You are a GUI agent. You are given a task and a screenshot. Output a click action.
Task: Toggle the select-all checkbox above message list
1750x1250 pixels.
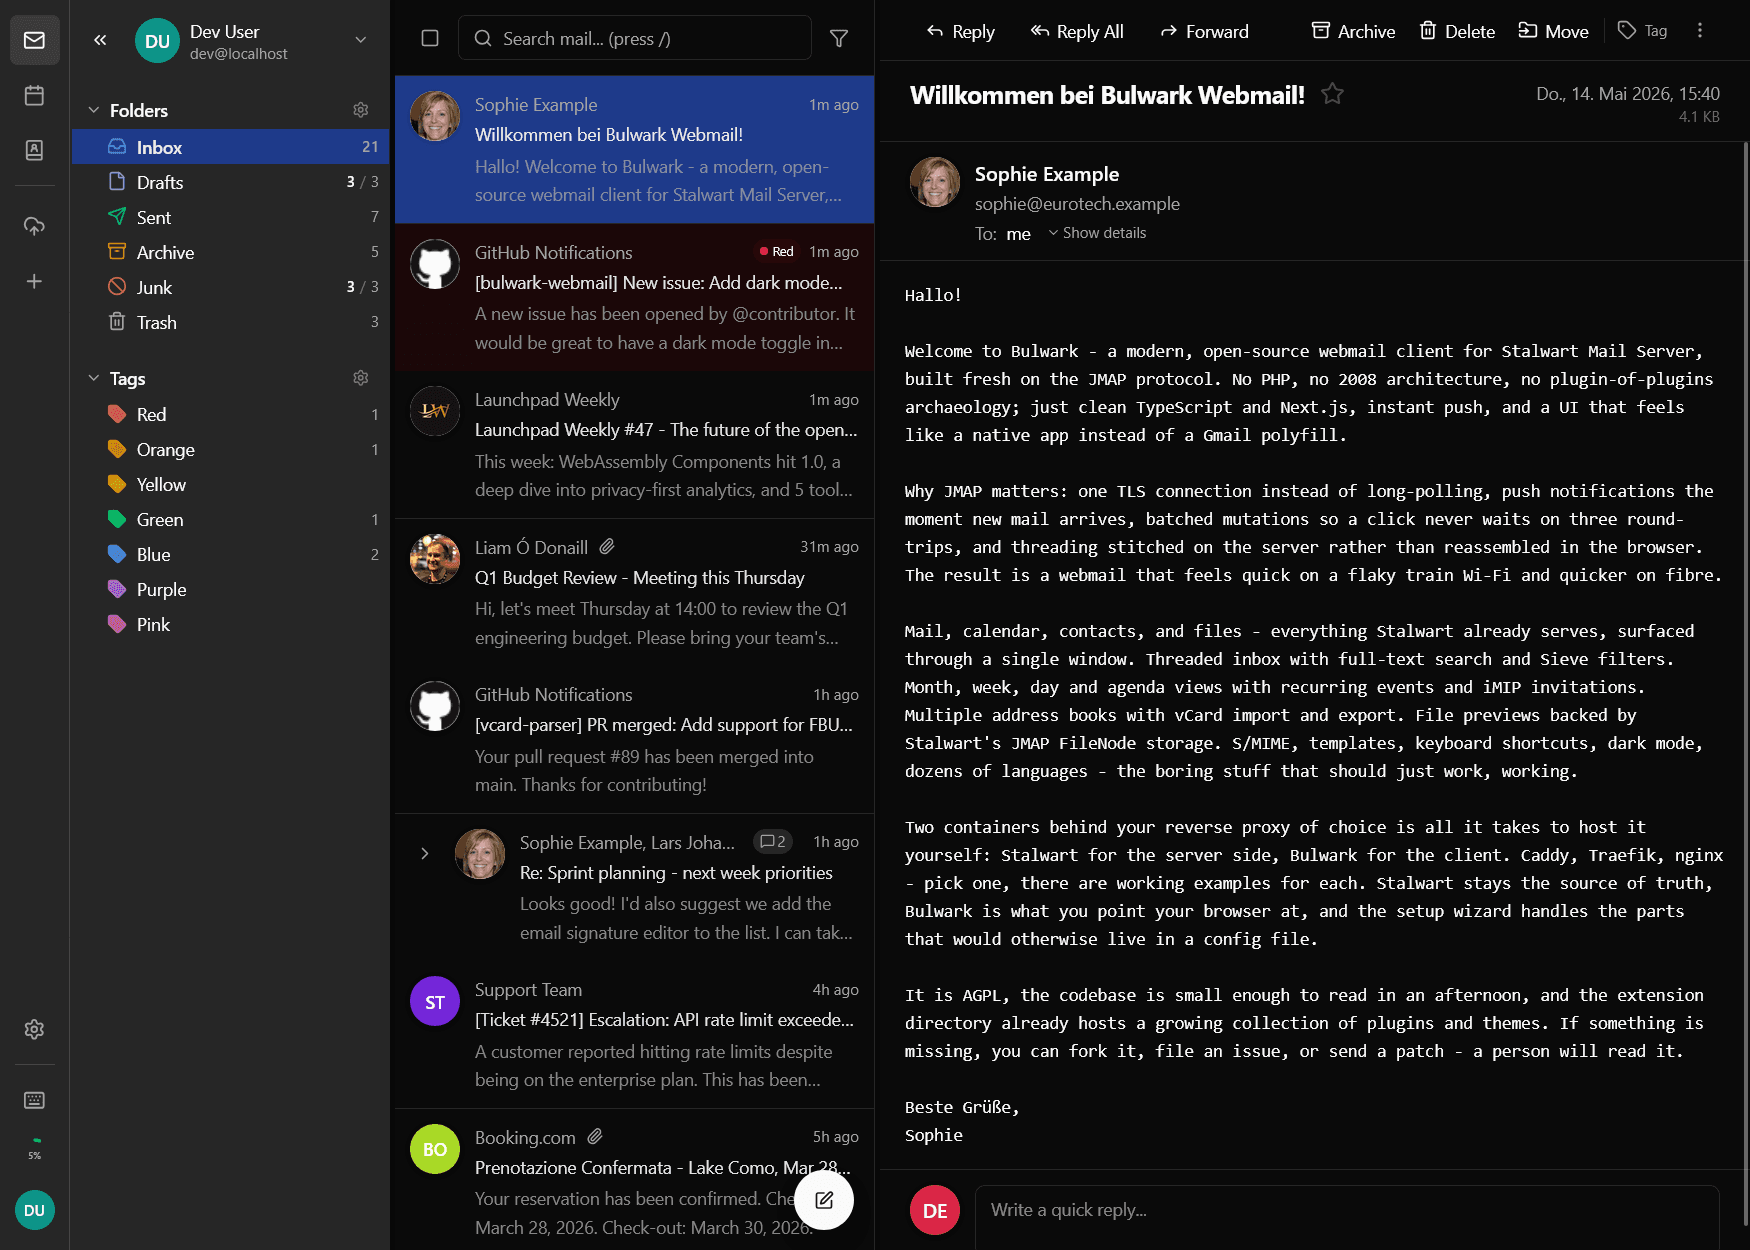click(430, 38)
